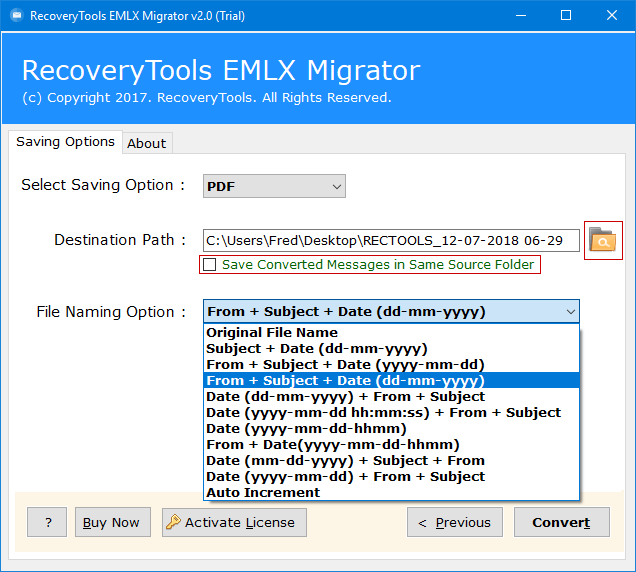Open help with the ? button
Image resolution: width=636 pixels, height=572 pixels.
tap(47, 522)
